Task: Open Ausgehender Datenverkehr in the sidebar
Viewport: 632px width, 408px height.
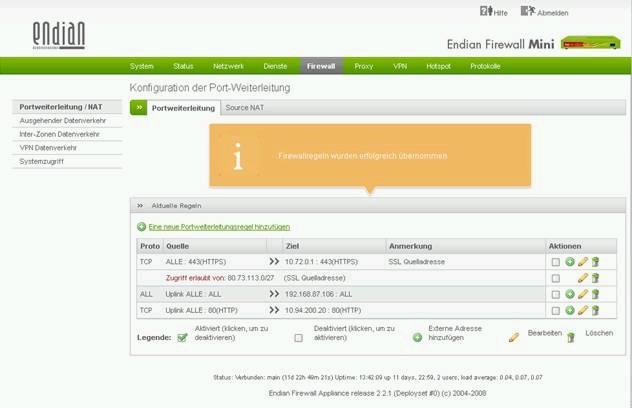Action: (63, 120)
